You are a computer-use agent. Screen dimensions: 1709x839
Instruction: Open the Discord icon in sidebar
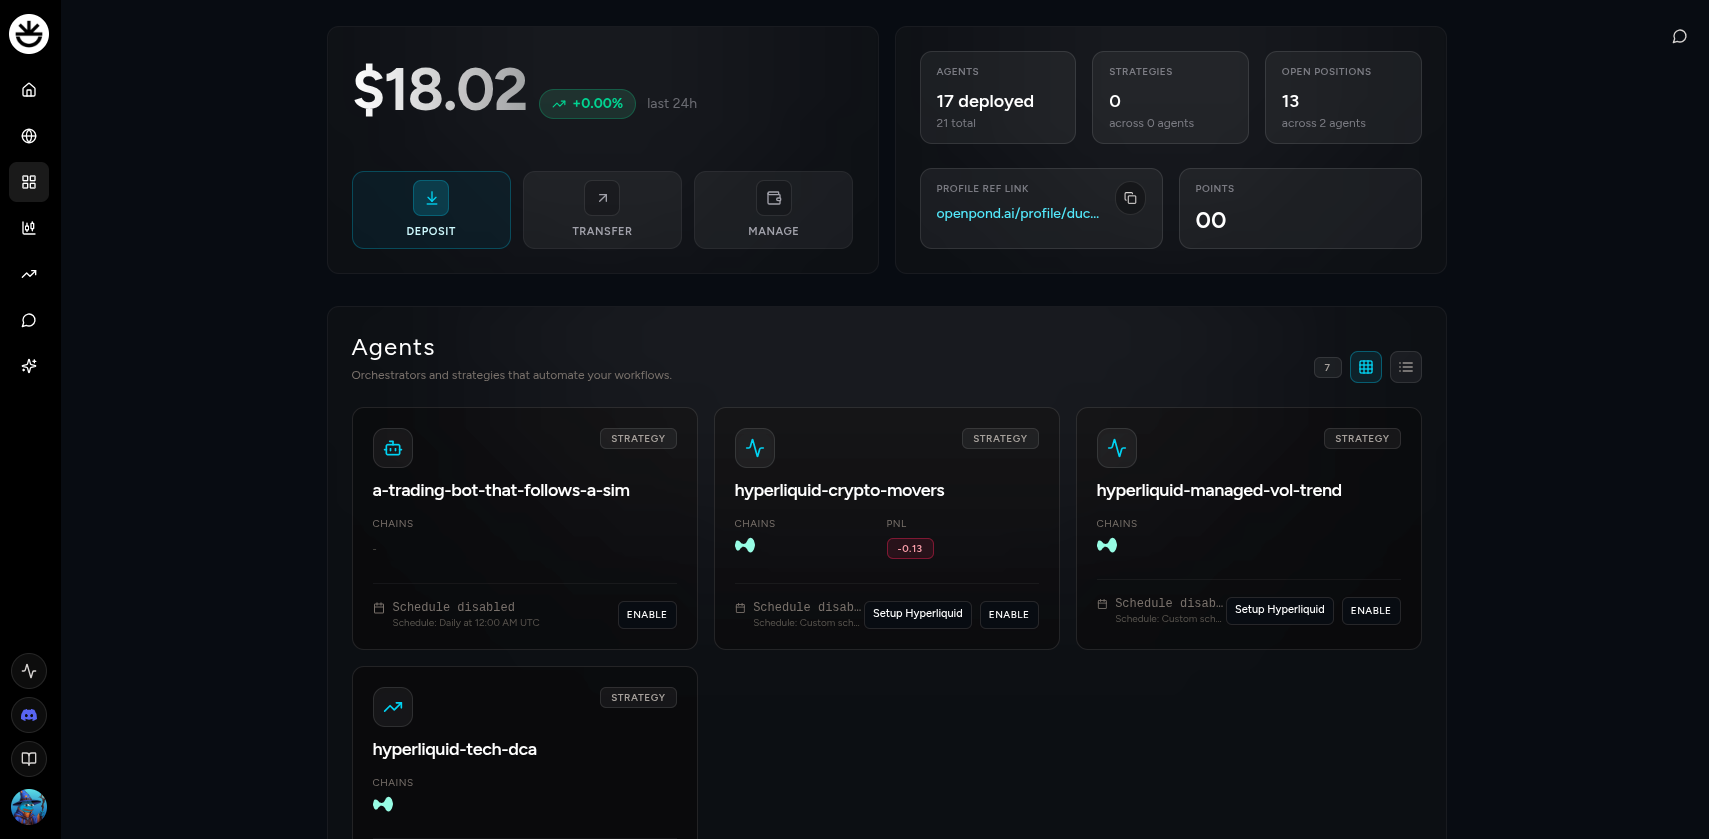click(29, 715)
